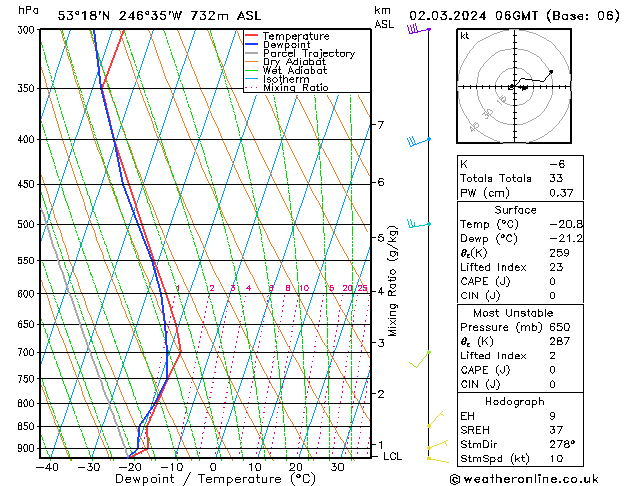This screenshot has height=486, width=629.
Task: Click the hodograph wind plot
Action: pyautogui.click(x=514, y=86)
